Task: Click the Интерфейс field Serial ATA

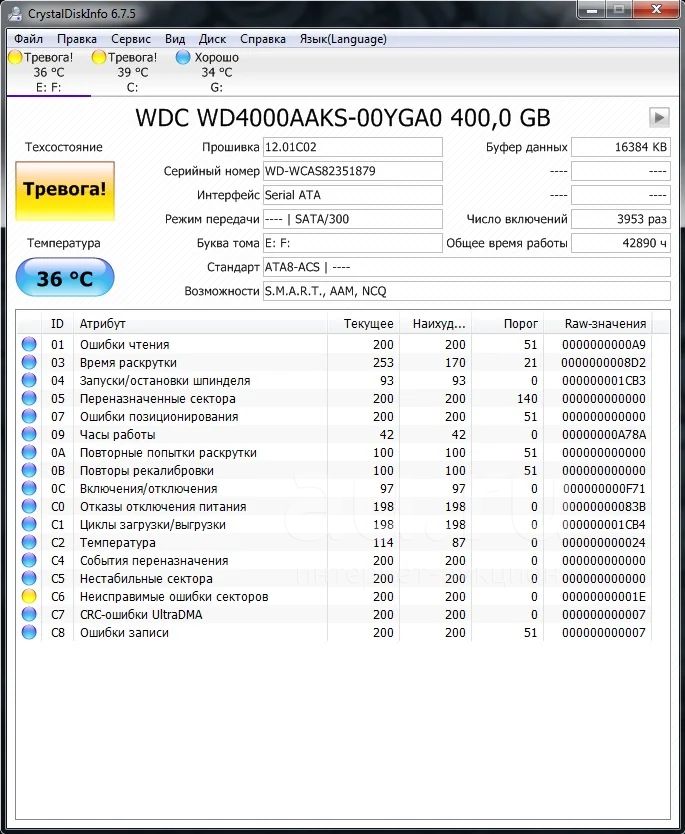Action: tap(353, 195)
